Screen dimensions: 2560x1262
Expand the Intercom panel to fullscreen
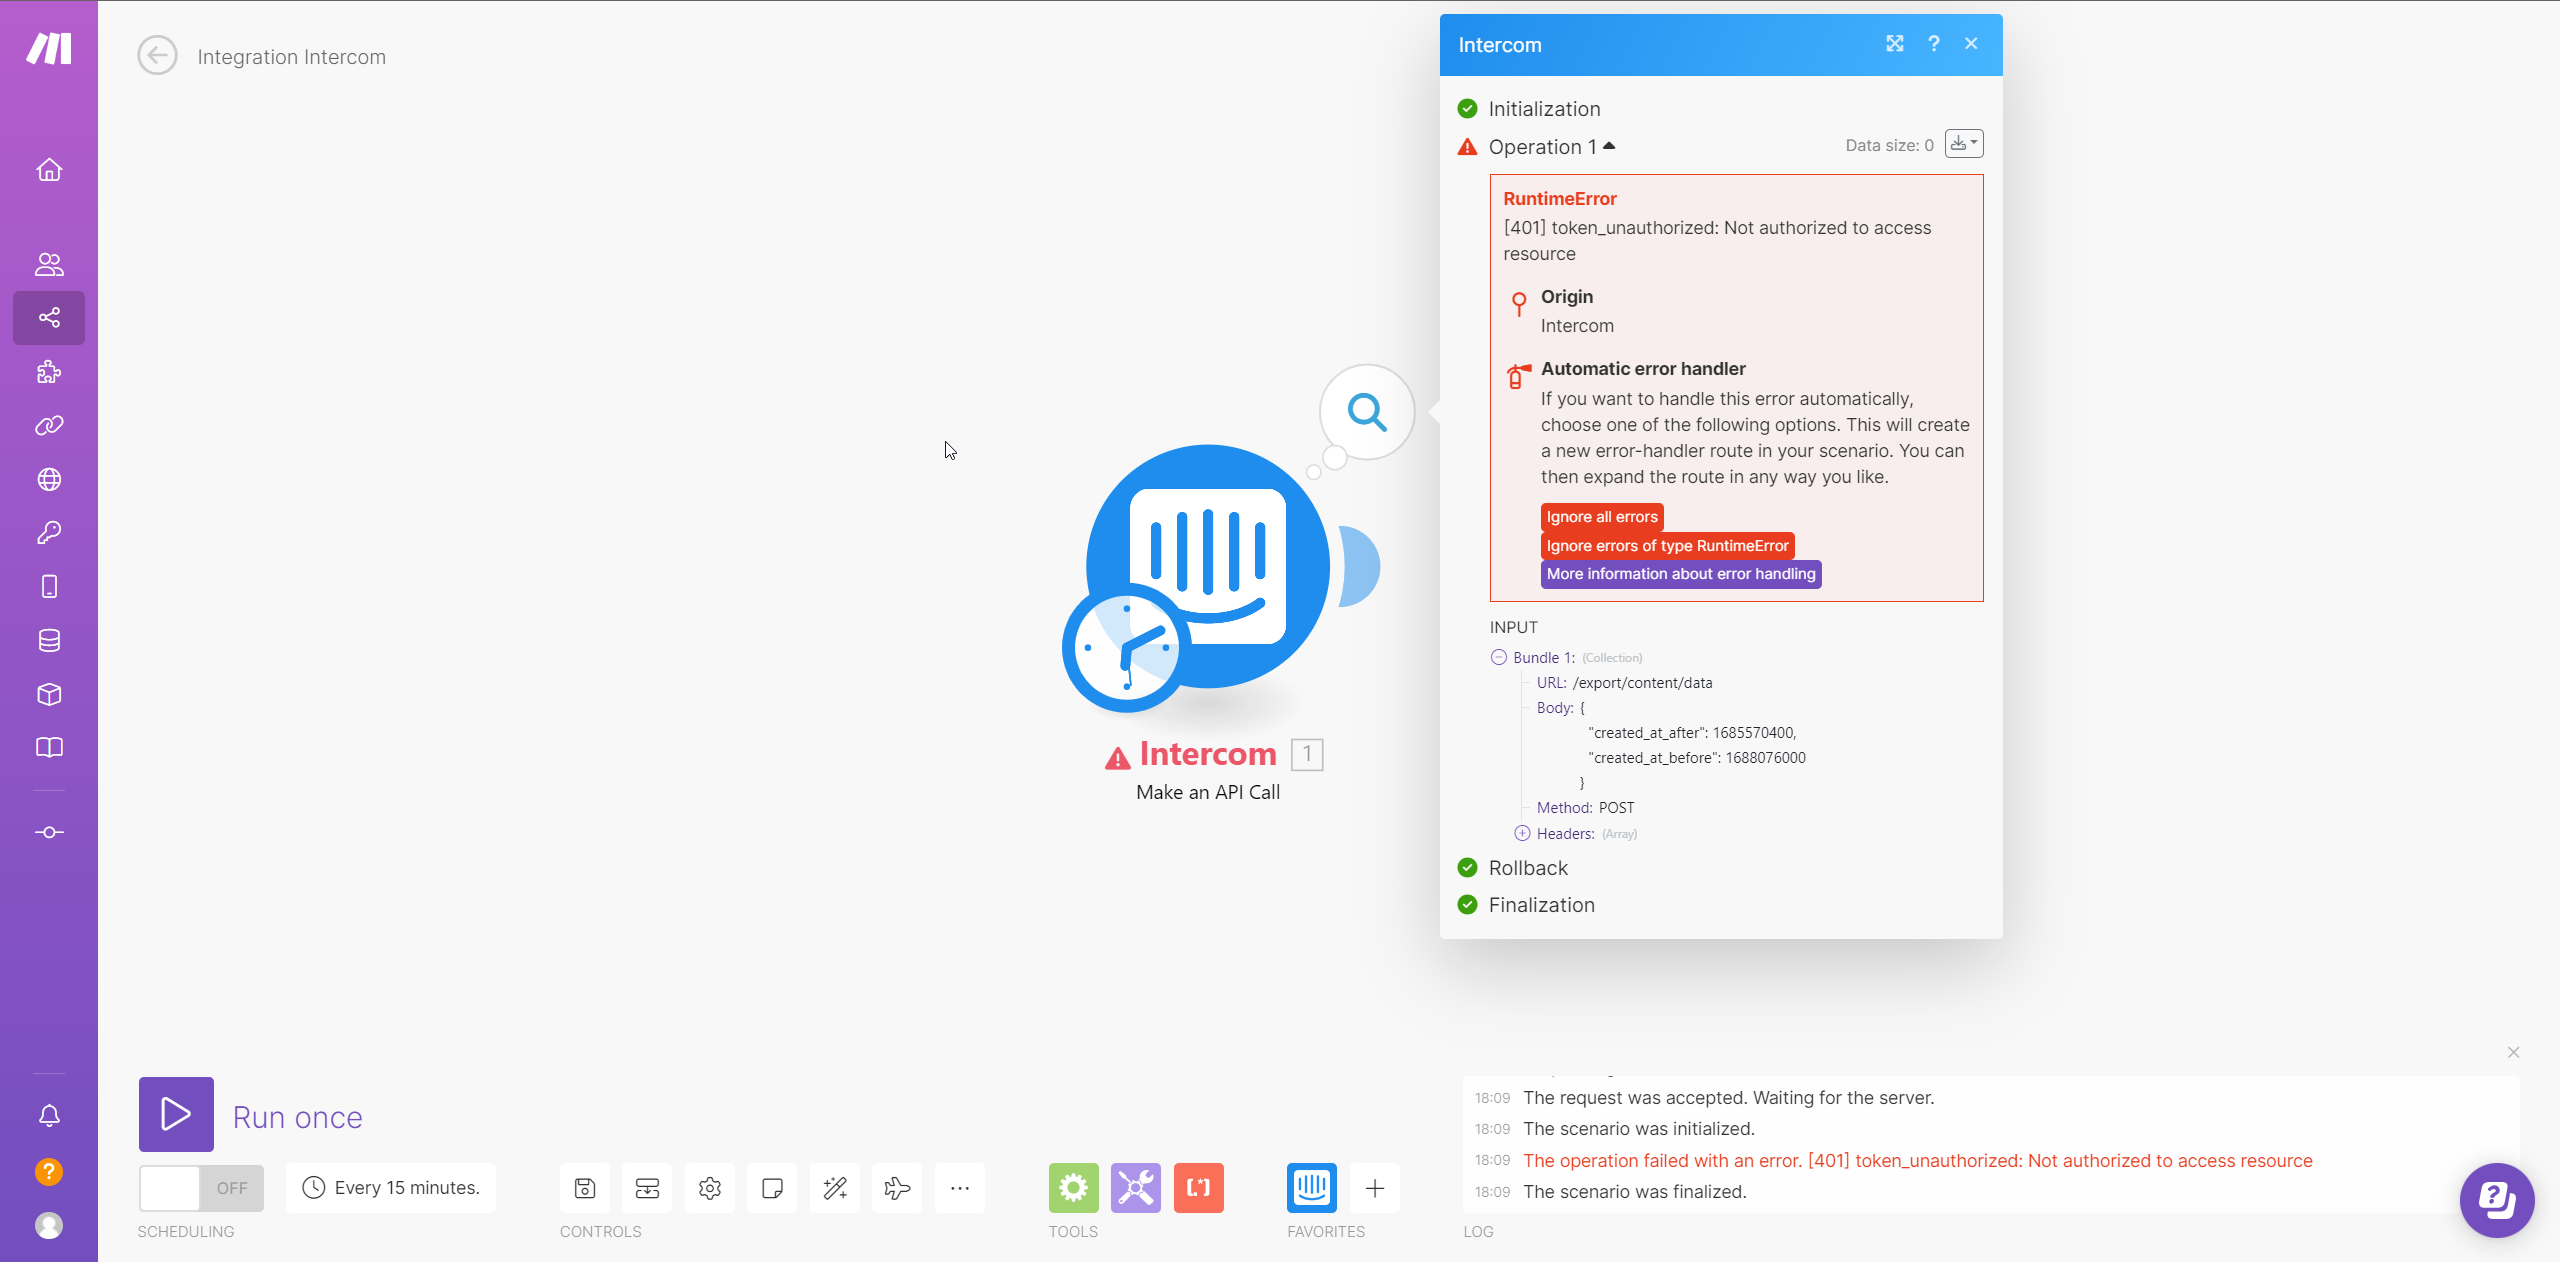tap(1895, 43)
